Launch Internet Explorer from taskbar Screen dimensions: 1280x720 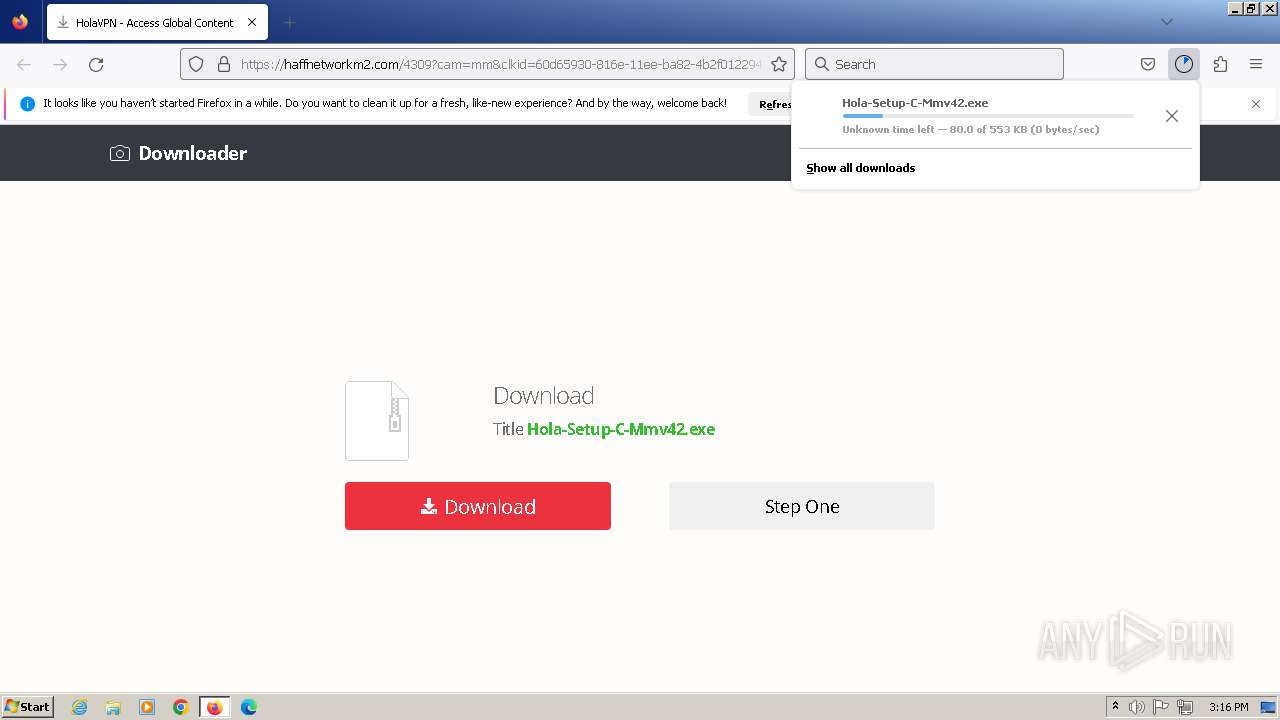click(x=80, y=707)
